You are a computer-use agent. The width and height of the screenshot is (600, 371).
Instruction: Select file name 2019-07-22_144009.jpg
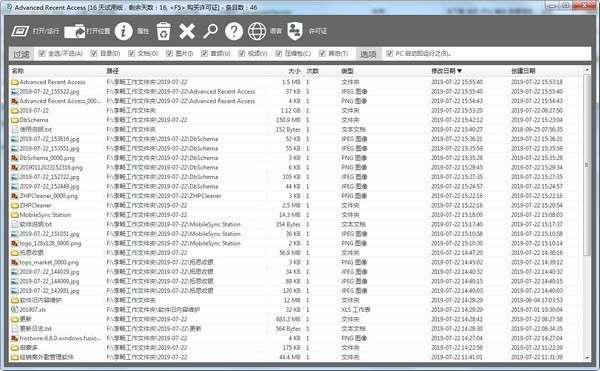(x=49, y=281)
